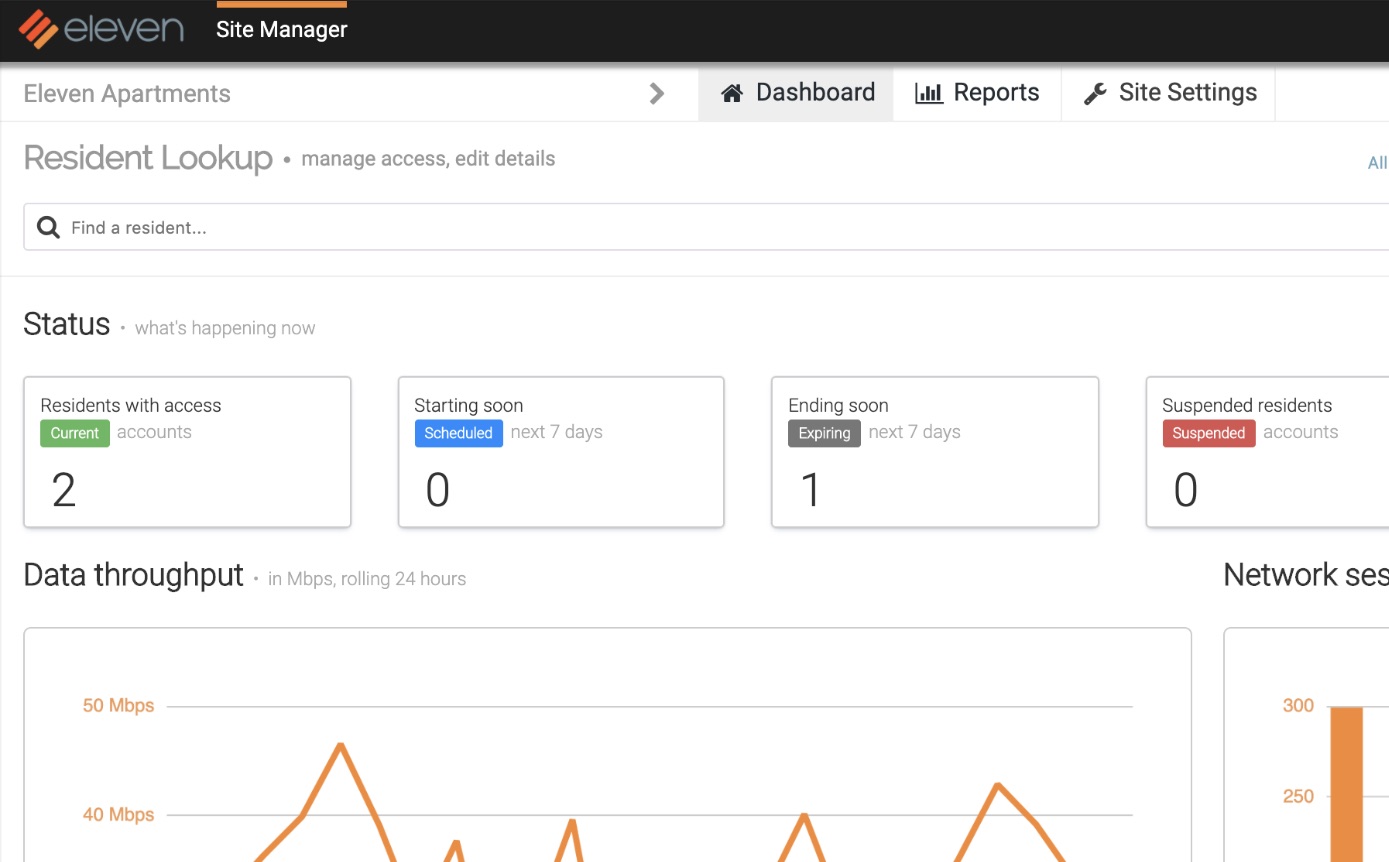Viewport: 1389px width, 862px height.
Task: Click the blue Scheduled badge
Action: [458, 433]
